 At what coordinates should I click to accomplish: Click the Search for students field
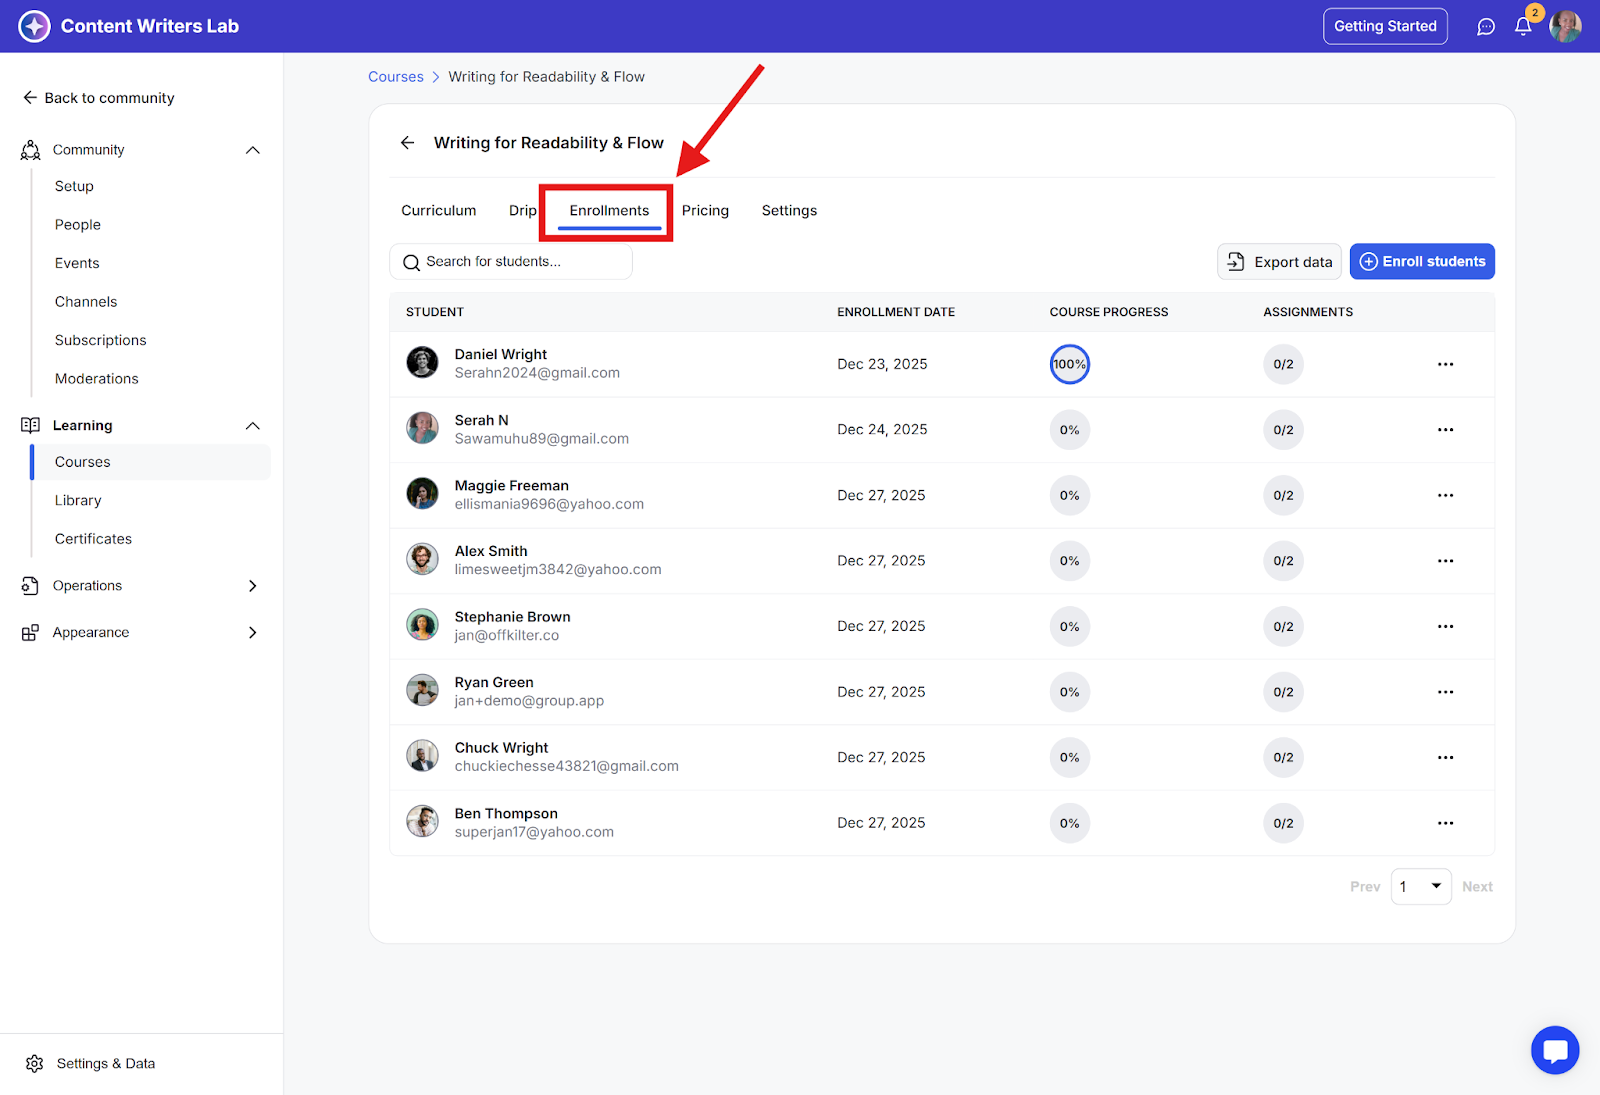point(510,262)
